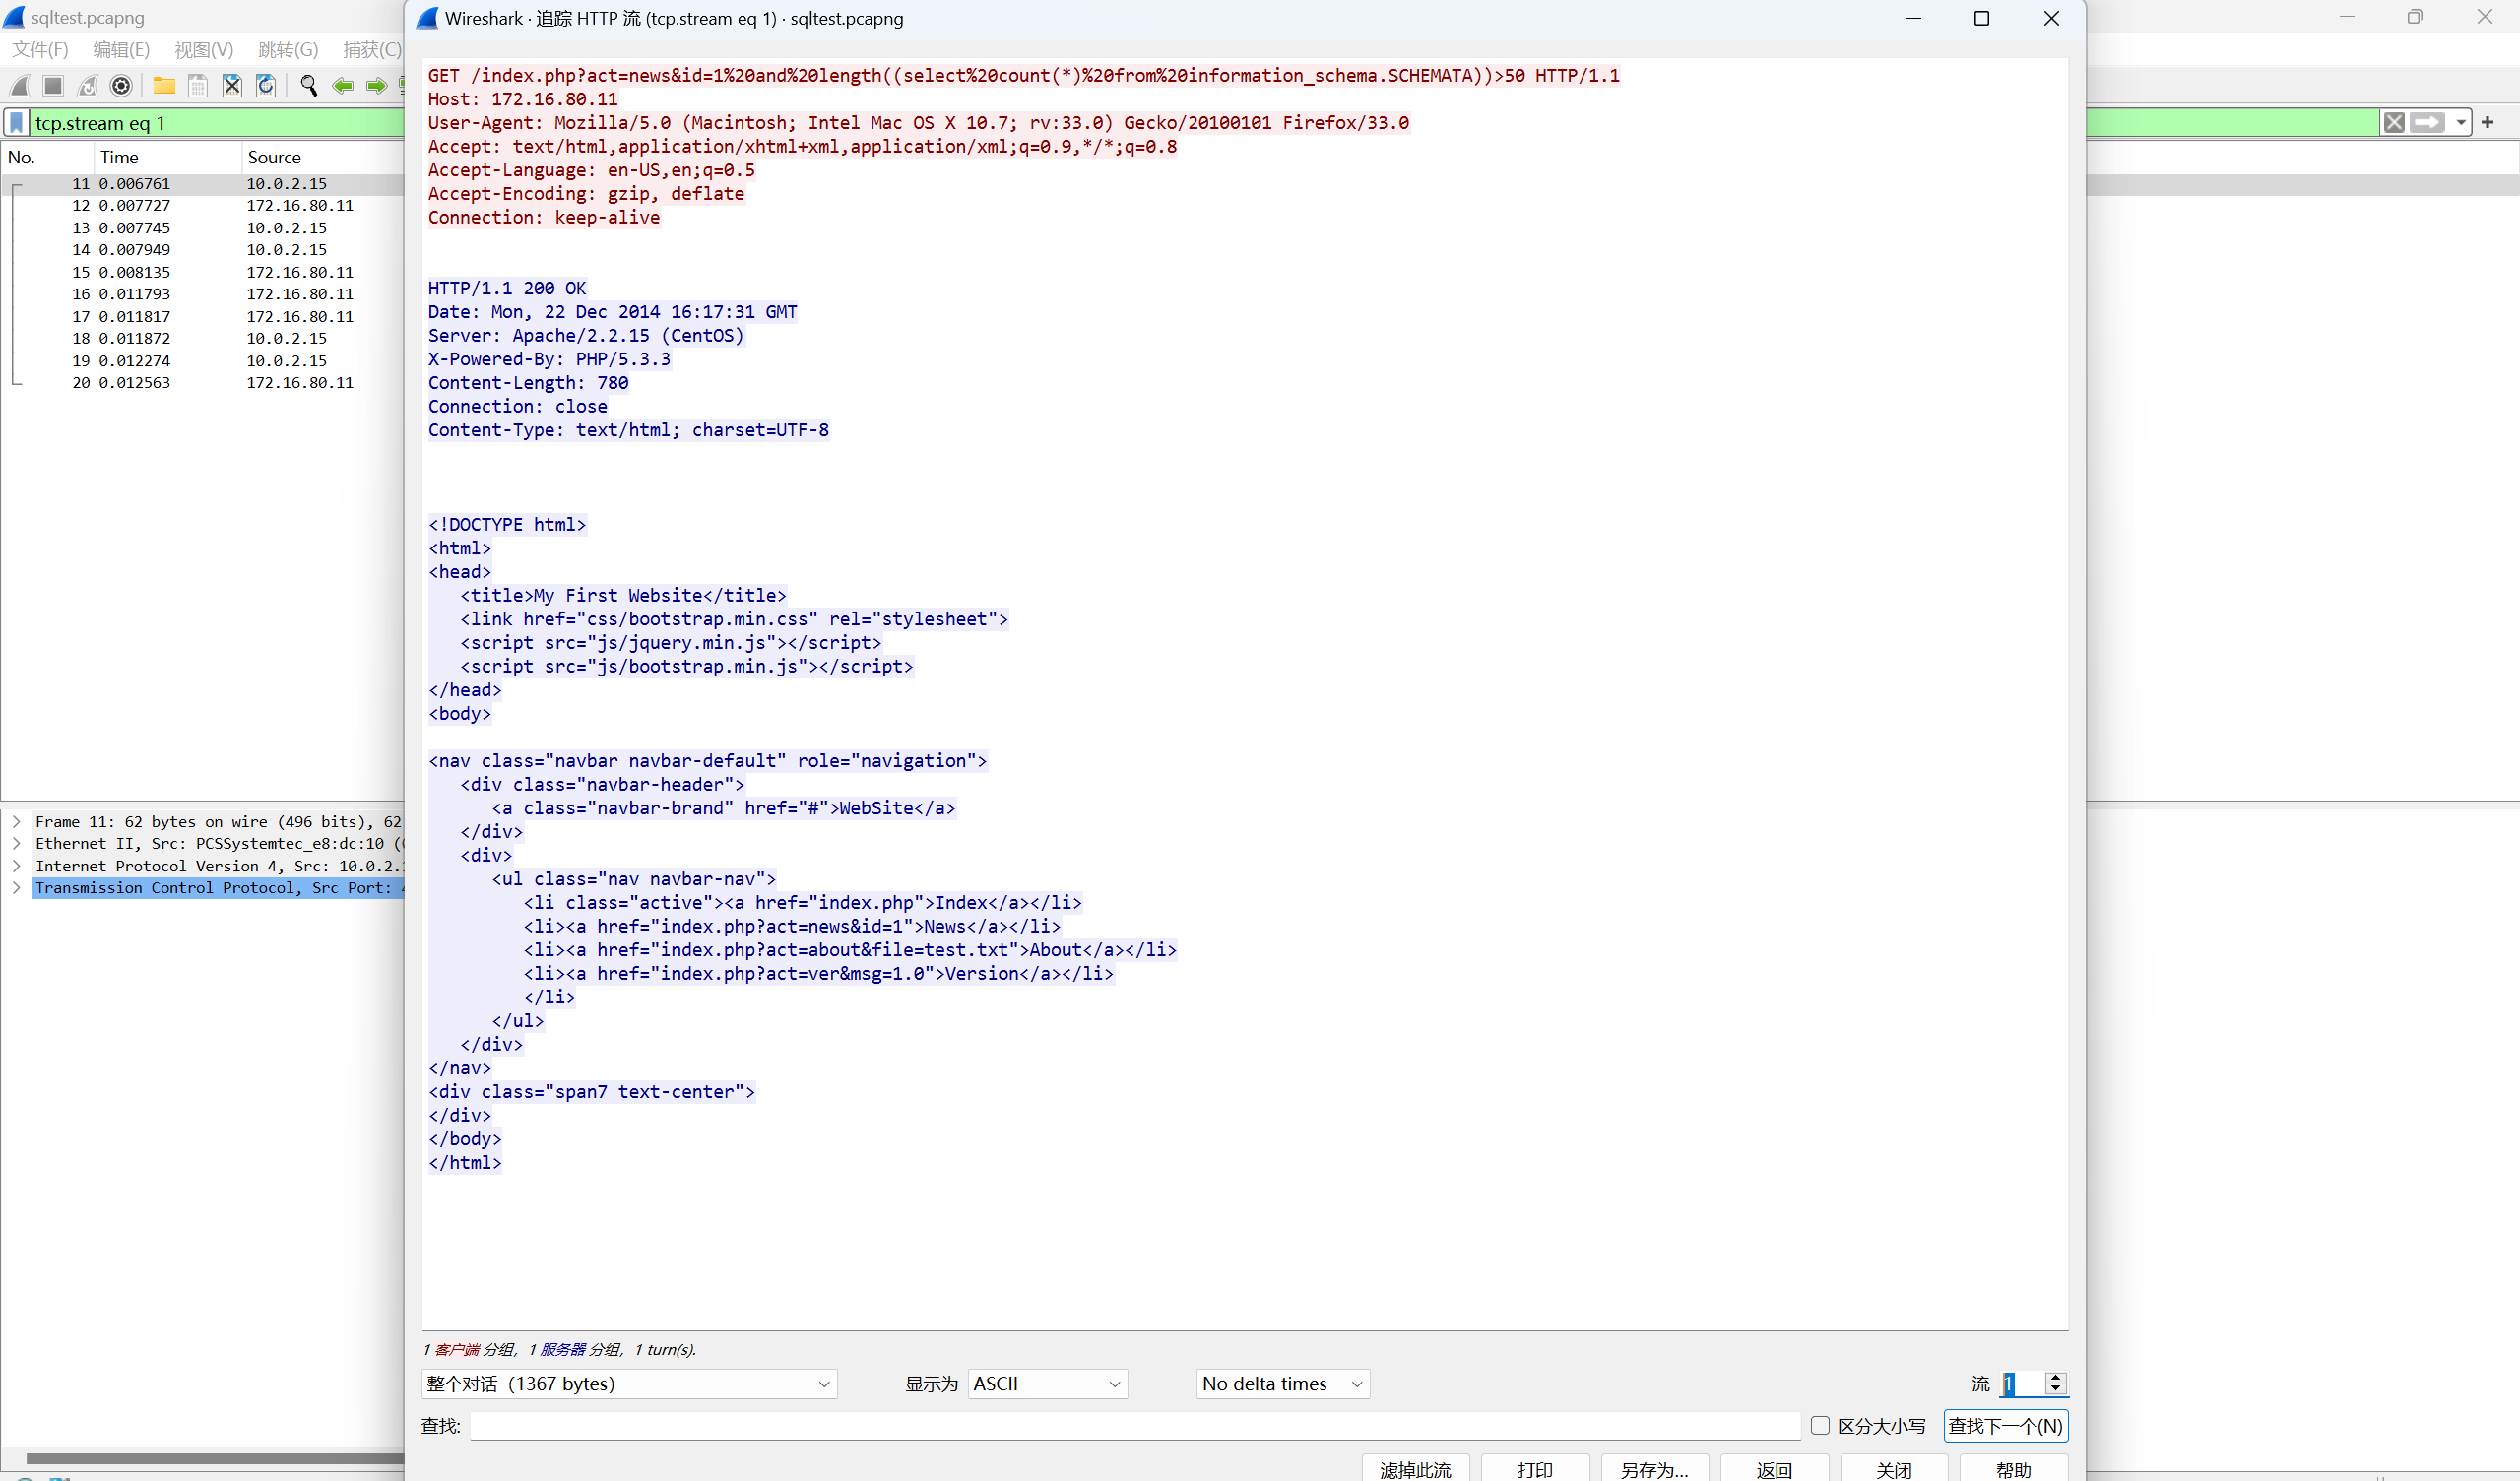2520x1481 pixels.
Task: Increase the stream number with up spinner
Action: 2056,1377
